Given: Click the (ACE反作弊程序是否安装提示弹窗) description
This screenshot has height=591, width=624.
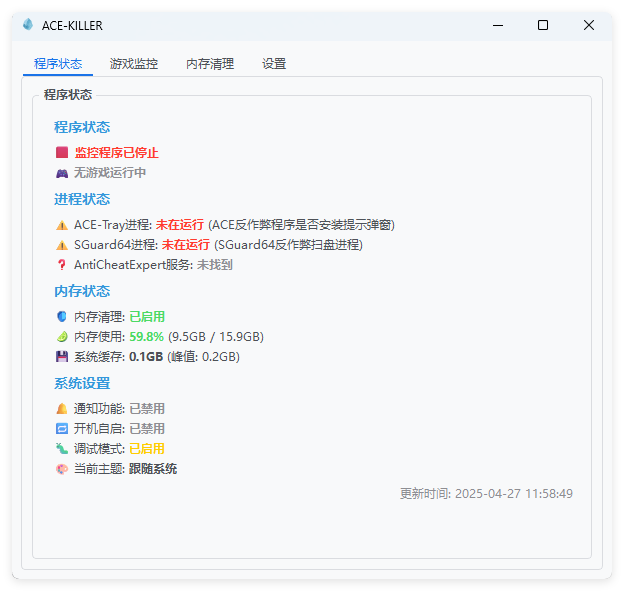Looking at the screenshot, I should [301, 225].
